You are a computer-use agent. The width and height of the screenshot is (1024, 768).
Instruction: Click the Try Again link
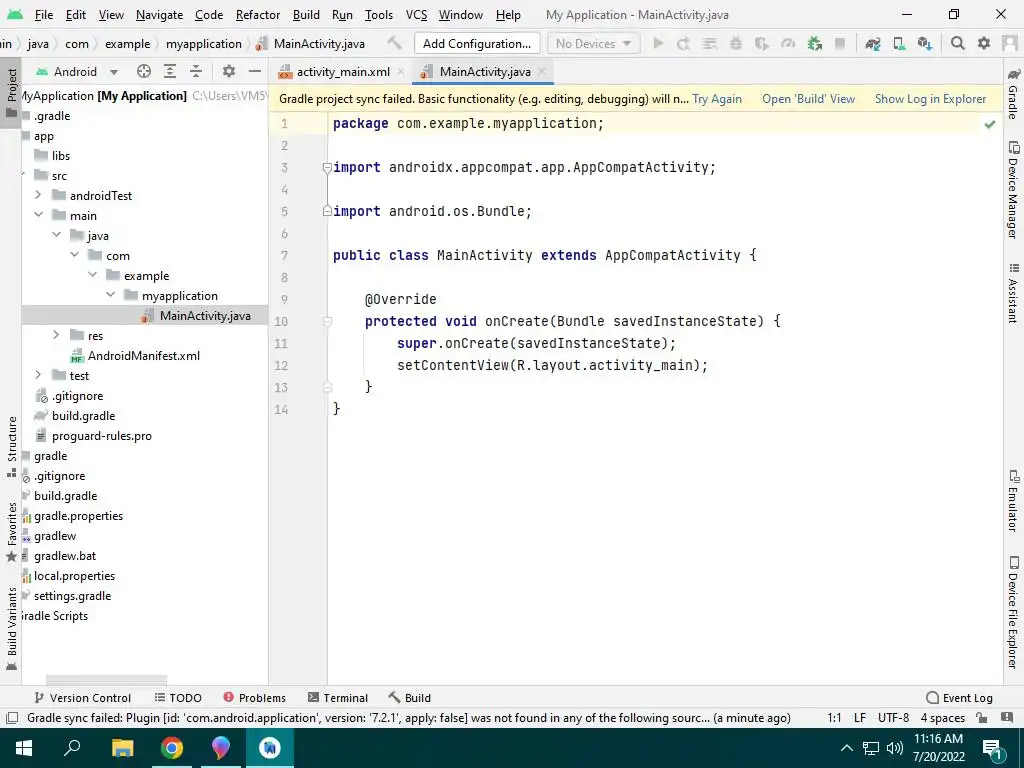tap(717, 99)
